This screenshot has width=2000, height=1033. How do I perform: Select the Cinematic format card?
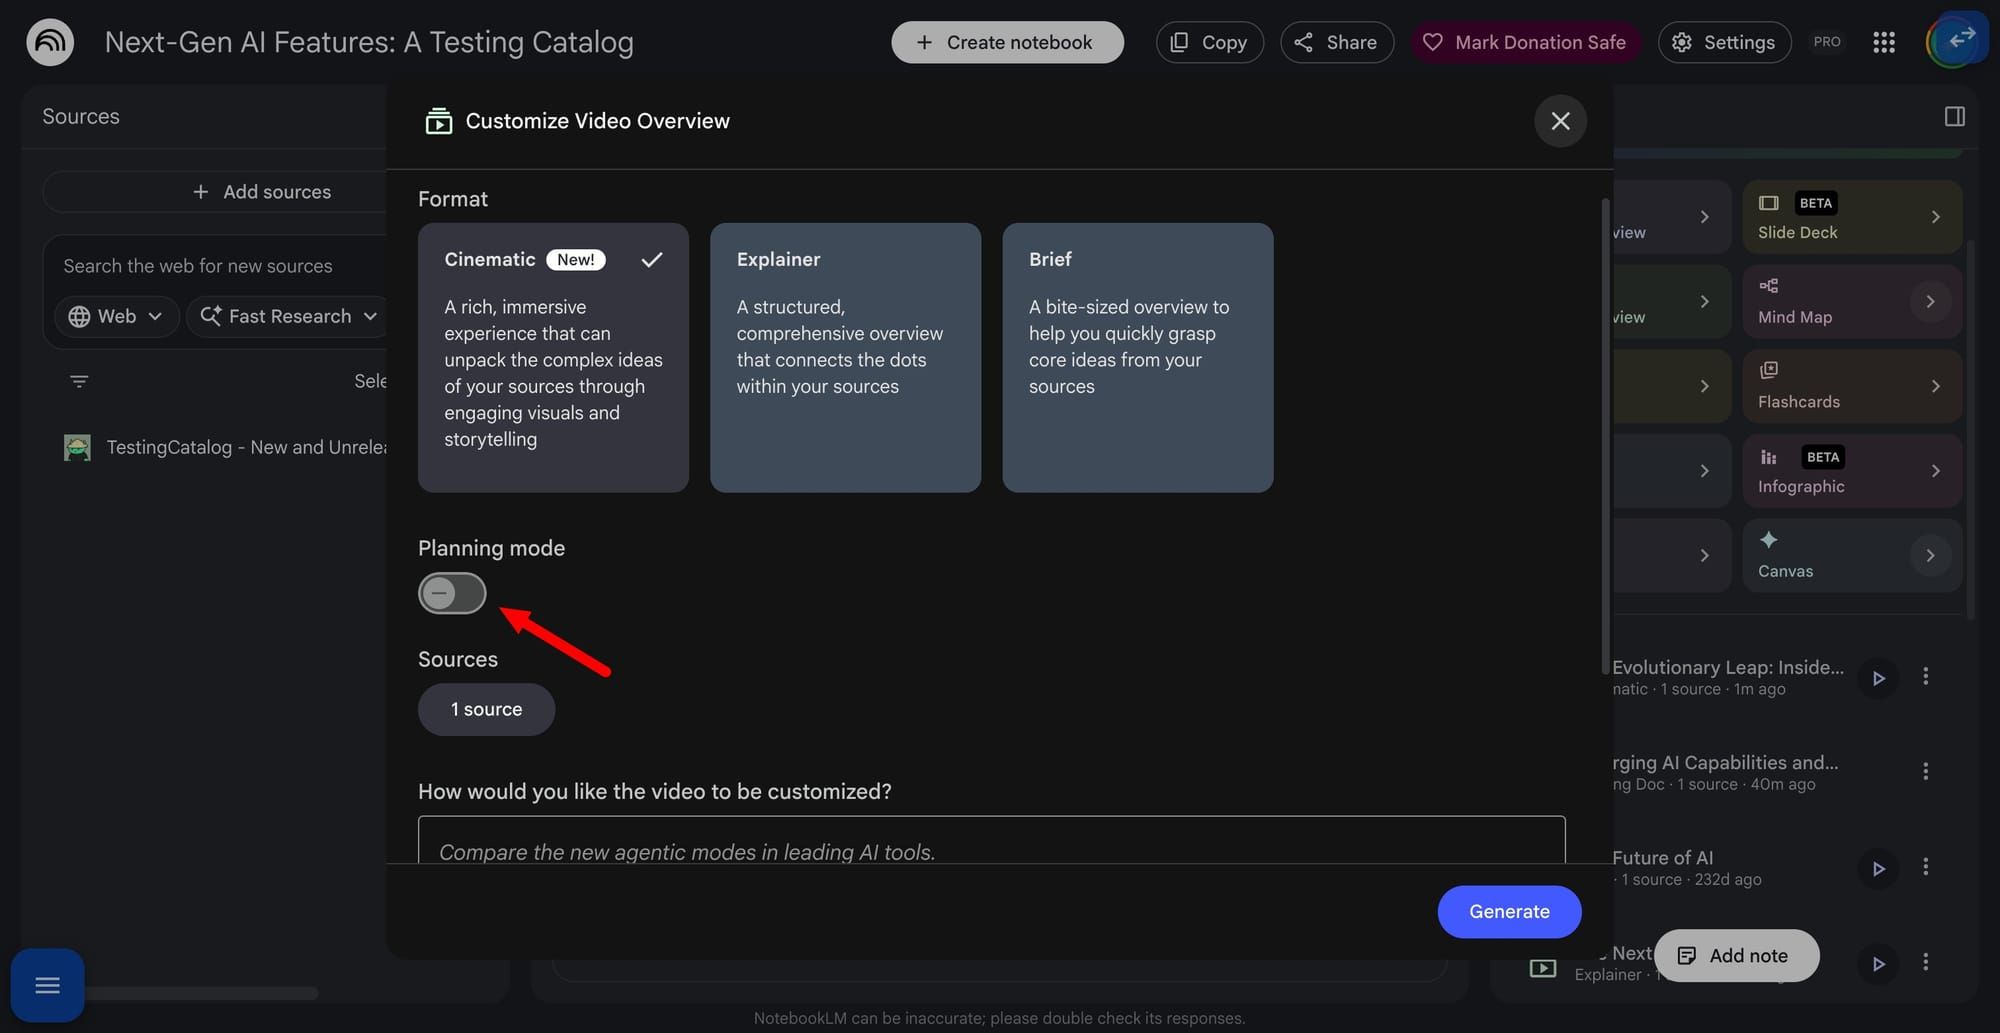tap(553, 357)
